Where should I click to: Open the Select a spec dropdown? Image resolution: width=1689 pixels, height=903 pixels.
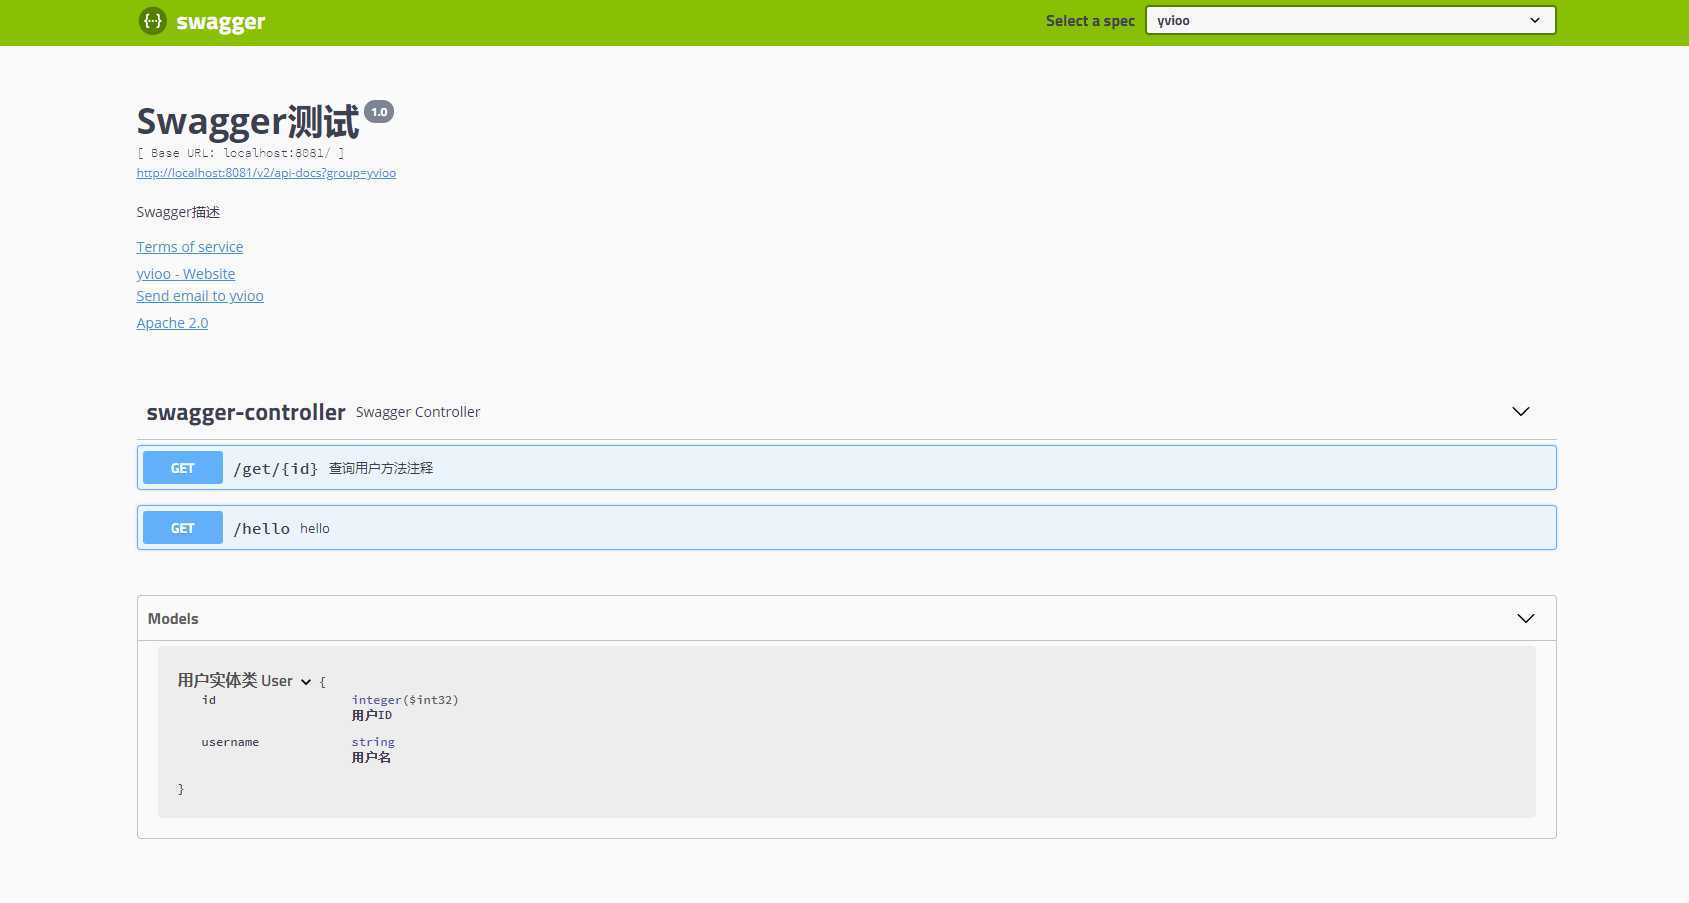[x=1350, y=20]
